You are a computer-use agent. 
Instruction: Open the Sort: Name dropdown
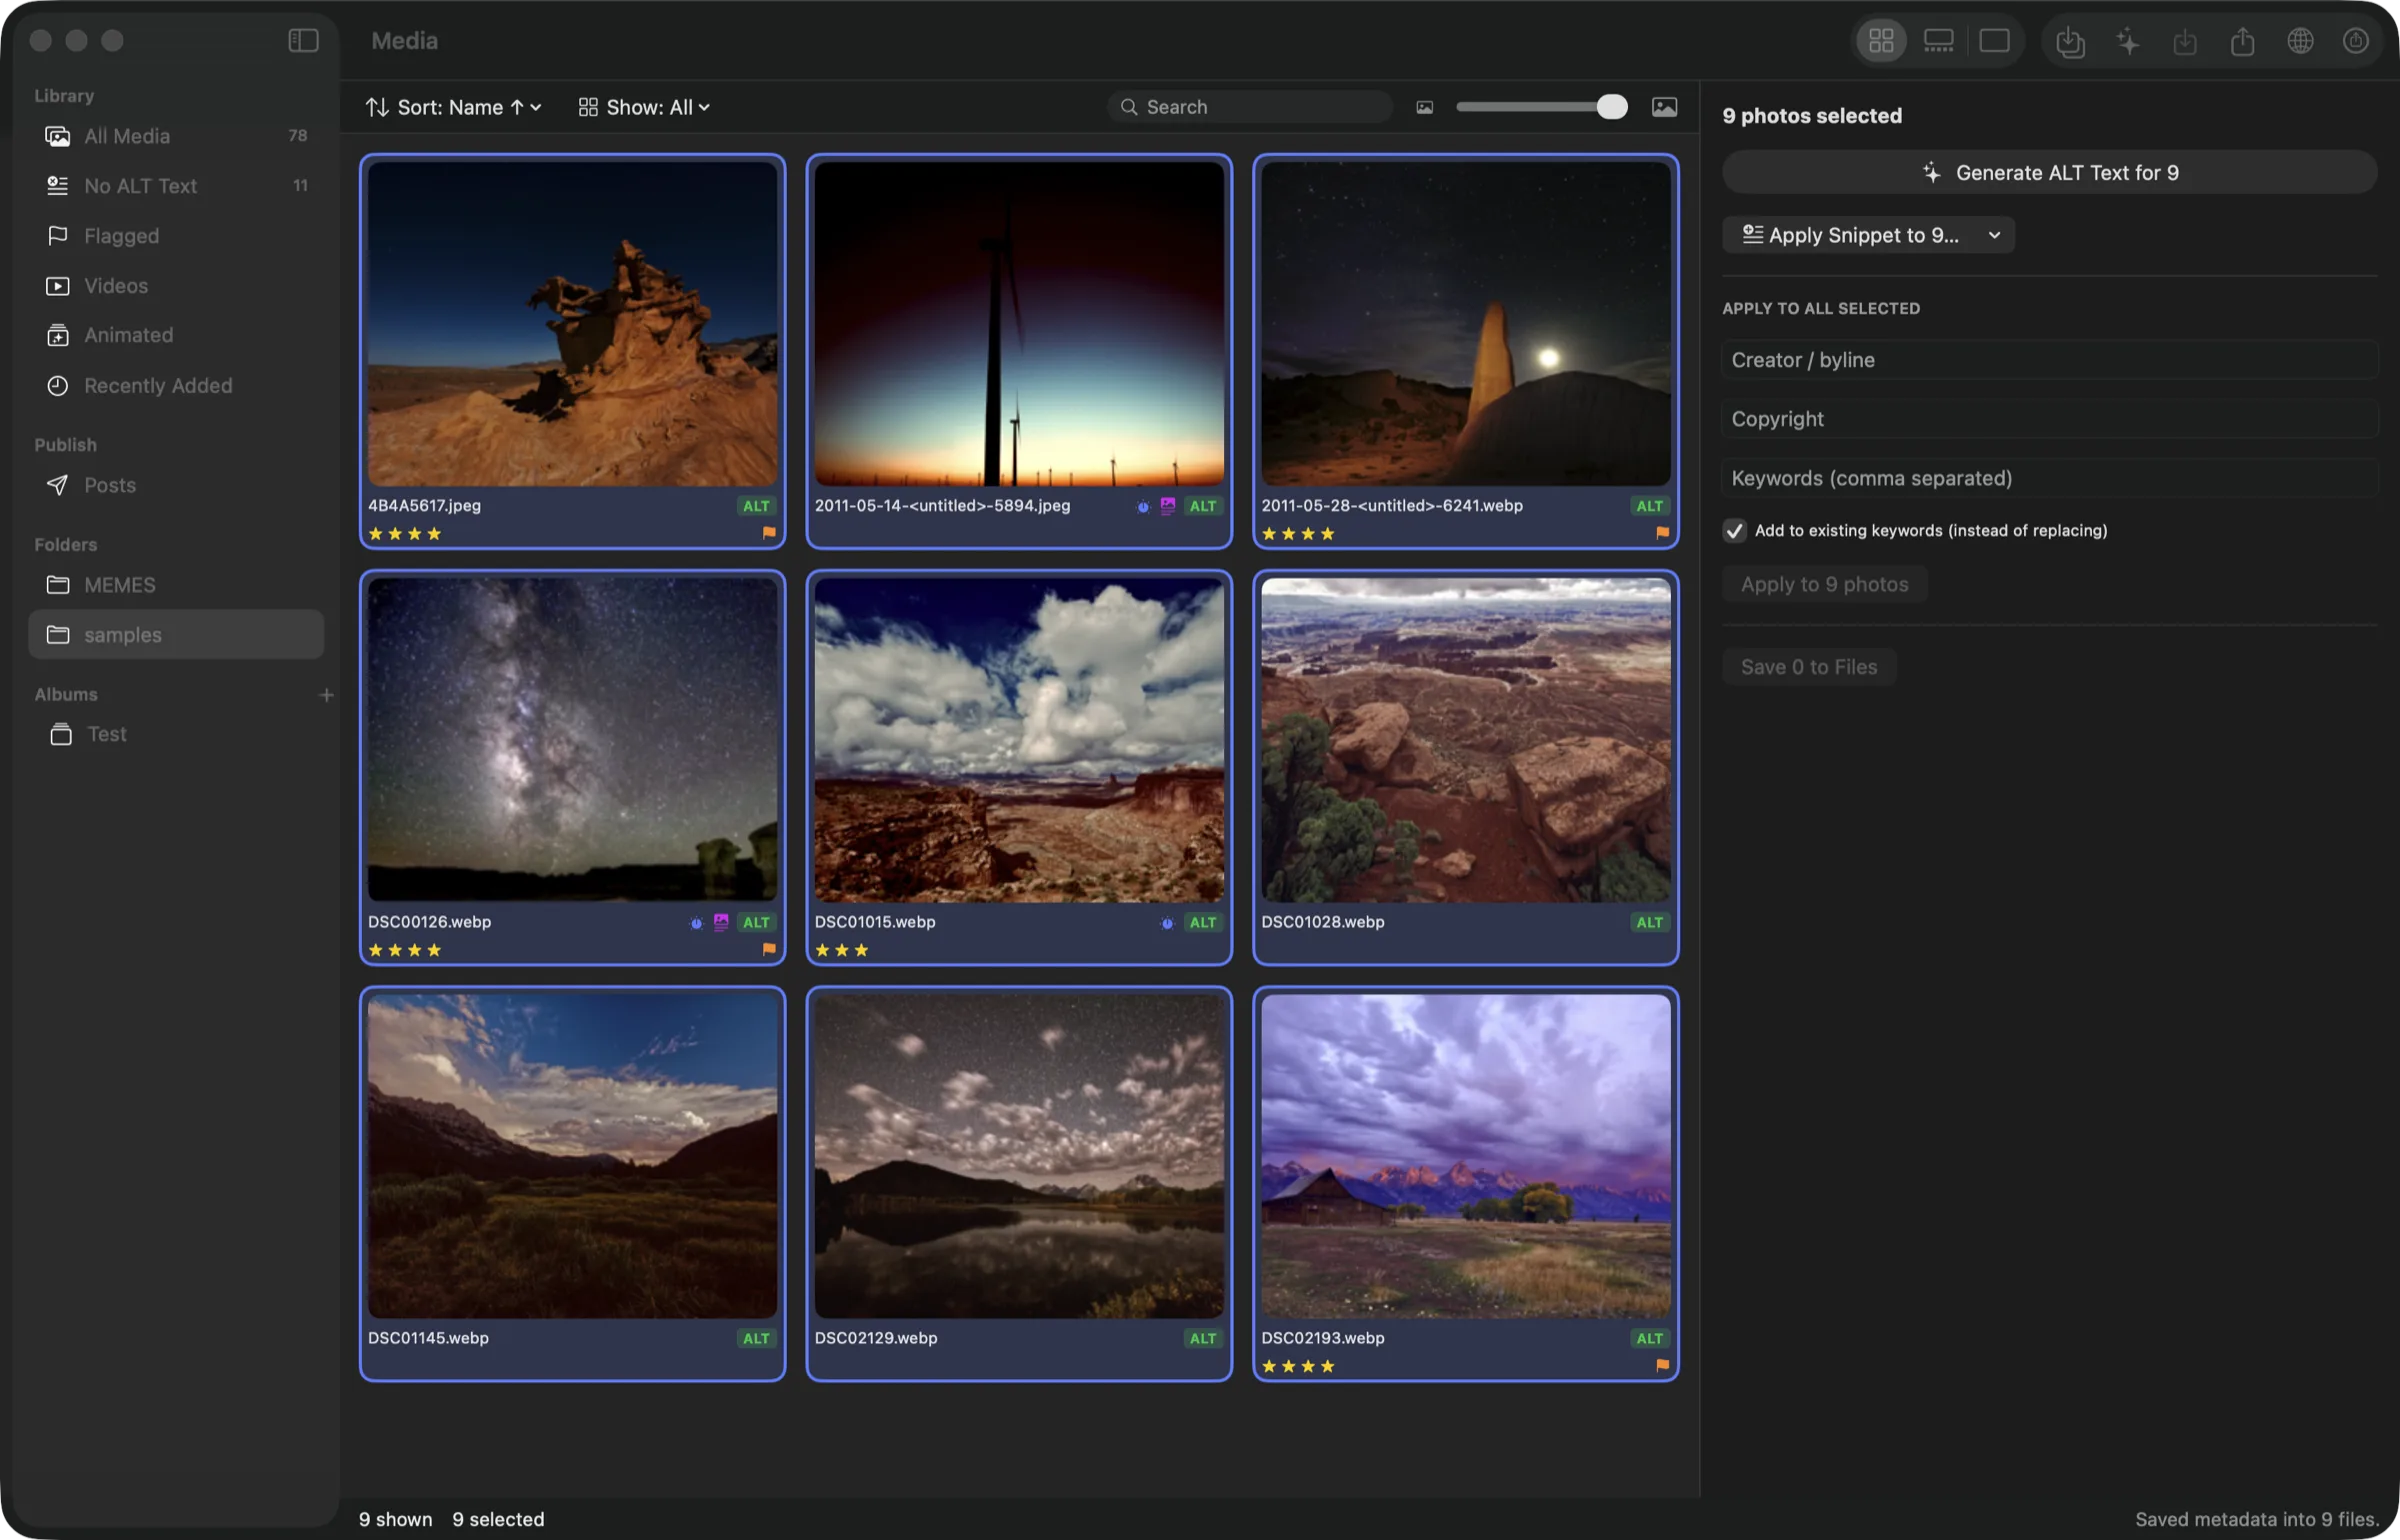click(453, 107)
